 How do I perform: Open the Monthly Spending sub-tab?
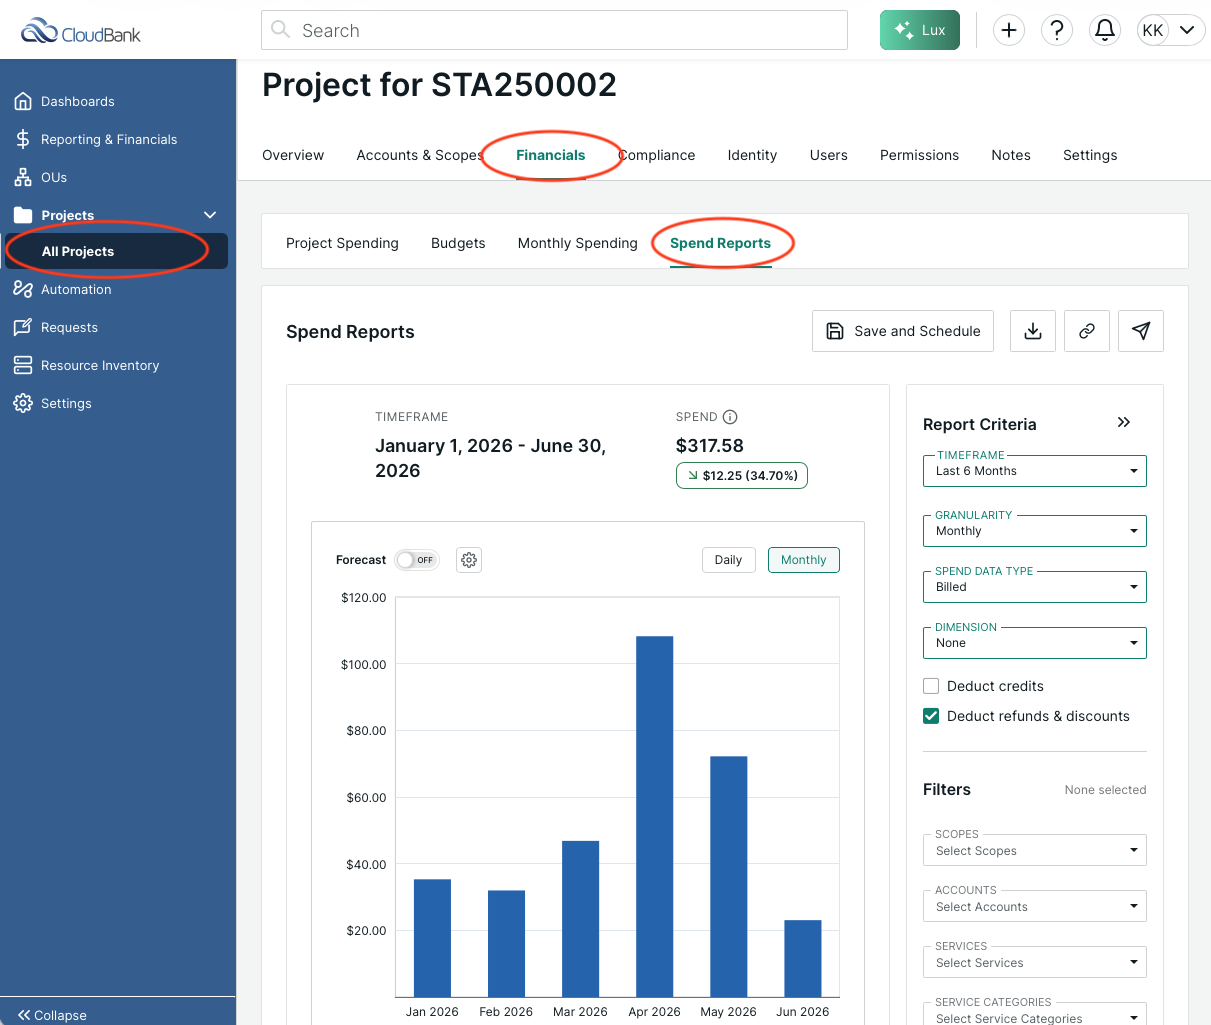click(578, 243)
